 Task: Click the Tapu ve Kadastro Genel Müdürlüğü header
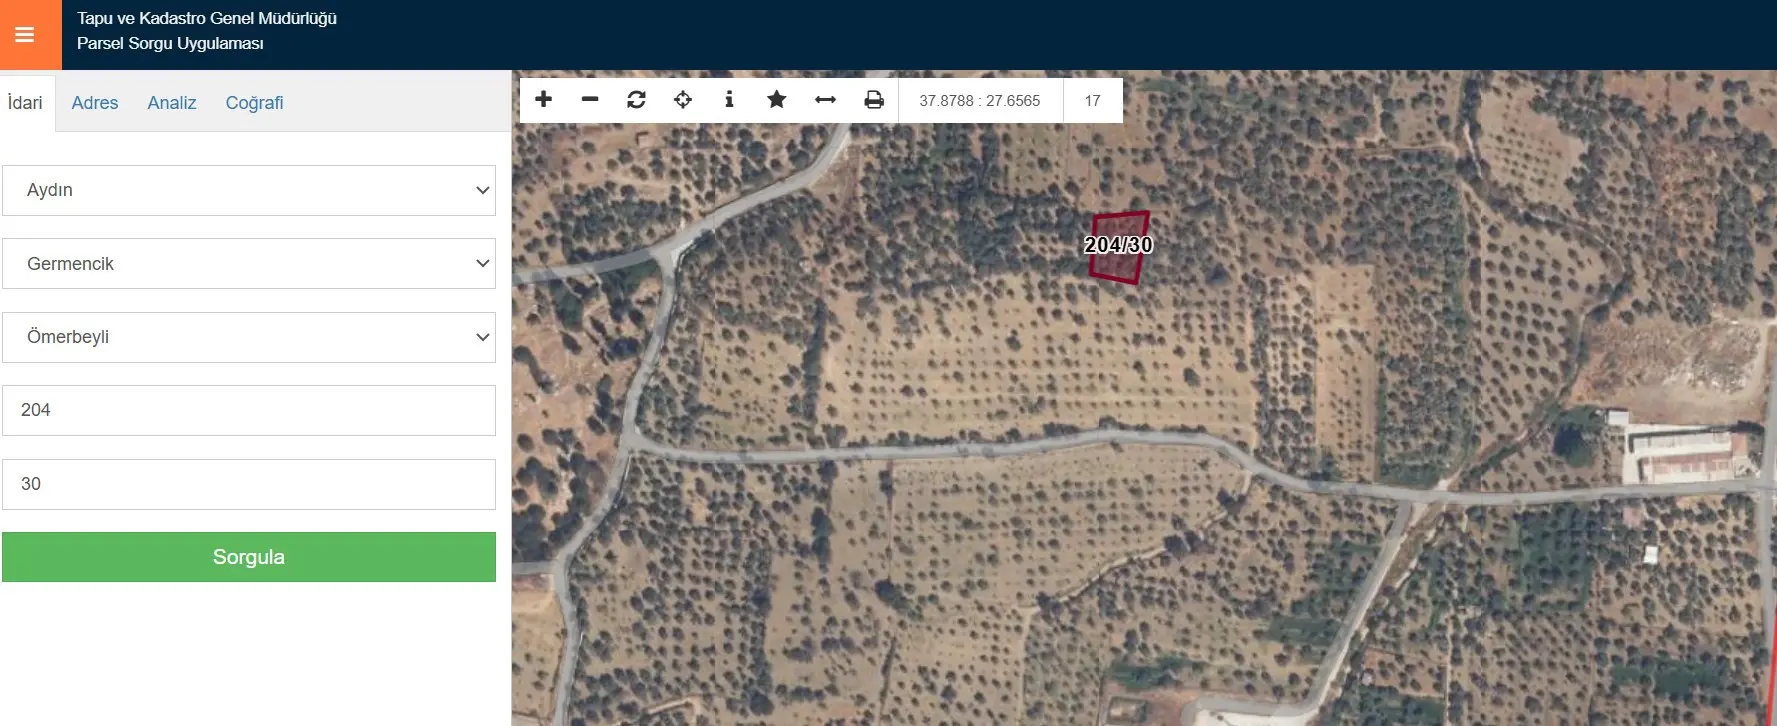point(207,18)
